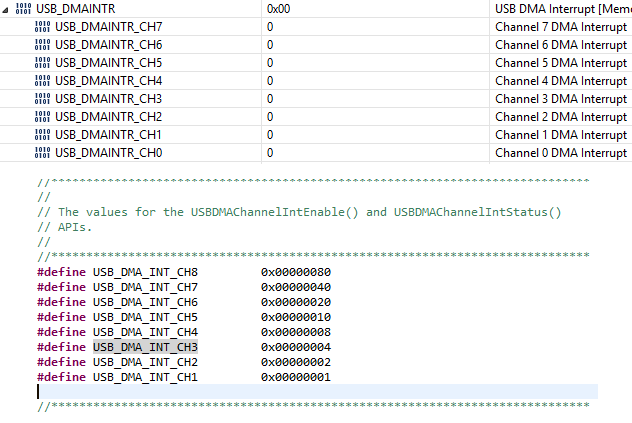Click the USB_DMAINTR_CH1 bitfield icon
The width and height of the screenshot is (632, 423).
[x=42, y=135]
